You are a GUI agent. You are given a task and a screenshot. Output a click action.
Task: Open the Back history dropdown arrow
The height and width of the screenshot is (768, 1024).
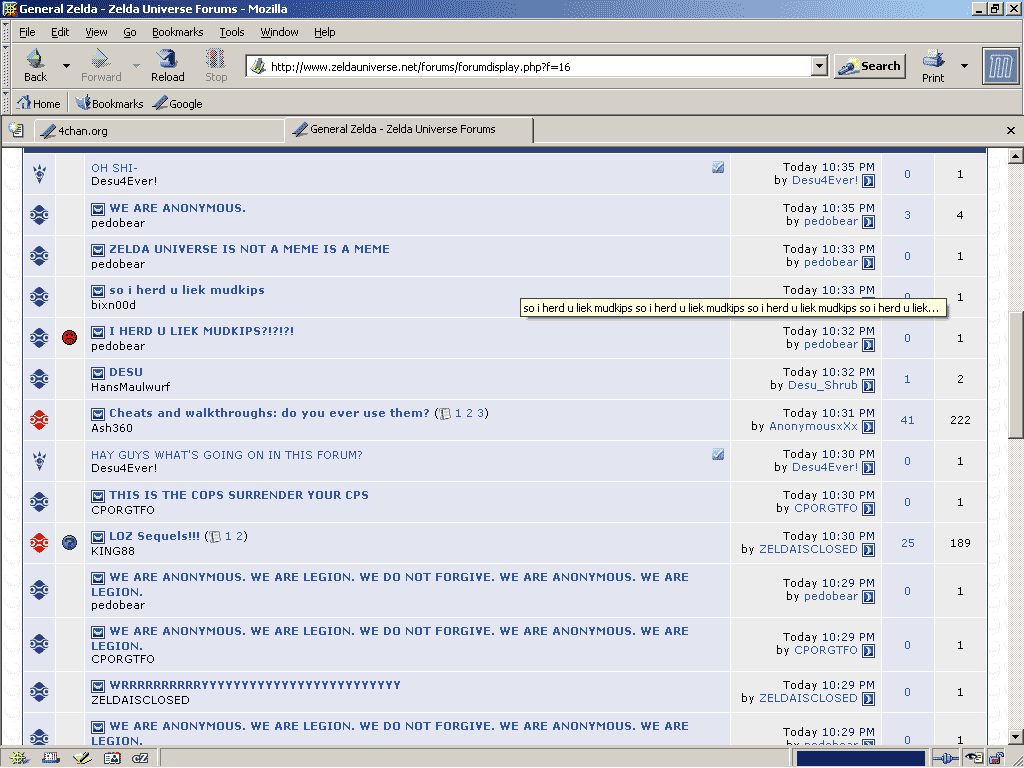pyautogui.click(x=66, y=65)
